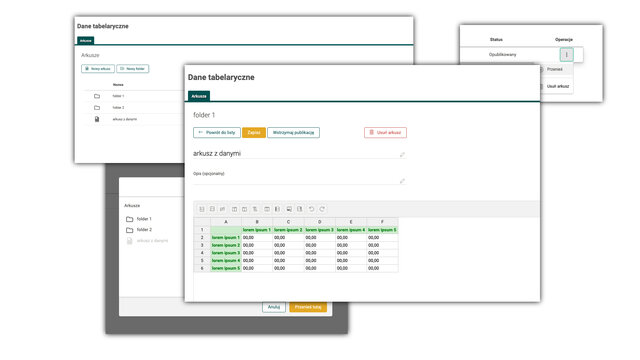Click the red Usuń arkusz button

point(385,133)
